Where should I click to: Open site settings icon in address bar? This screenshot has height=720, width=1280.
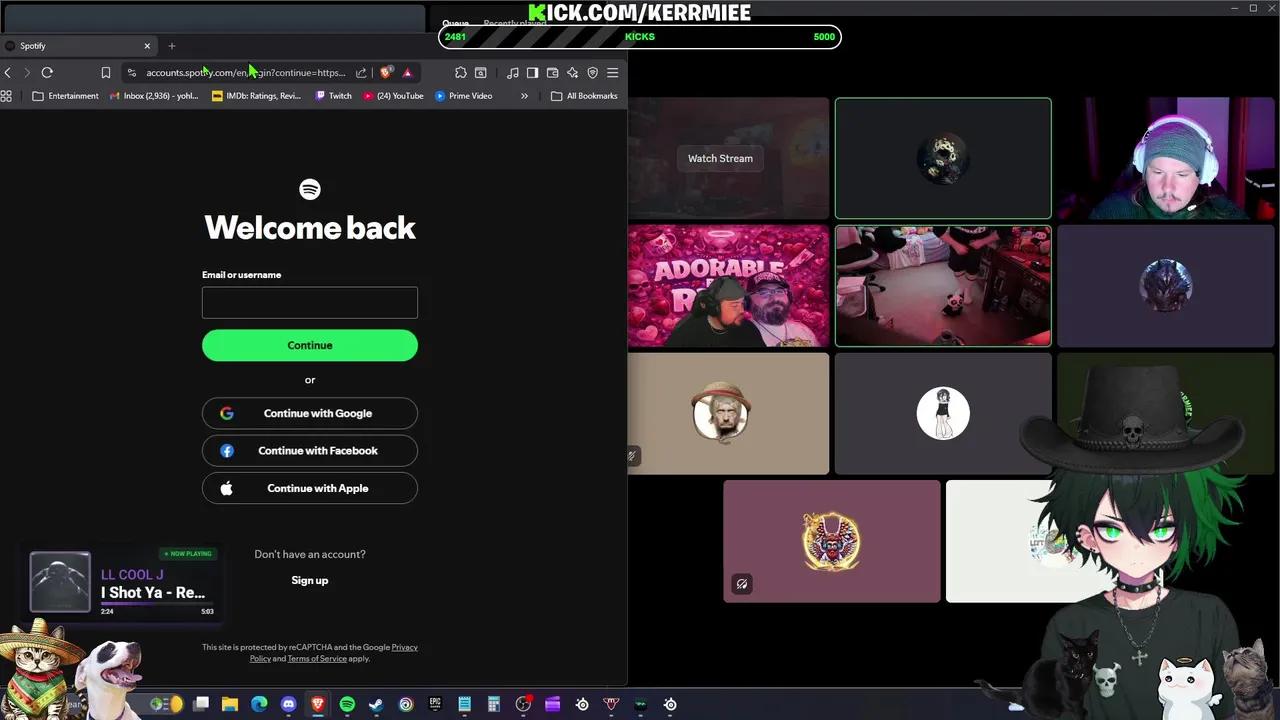click(132, 72)
